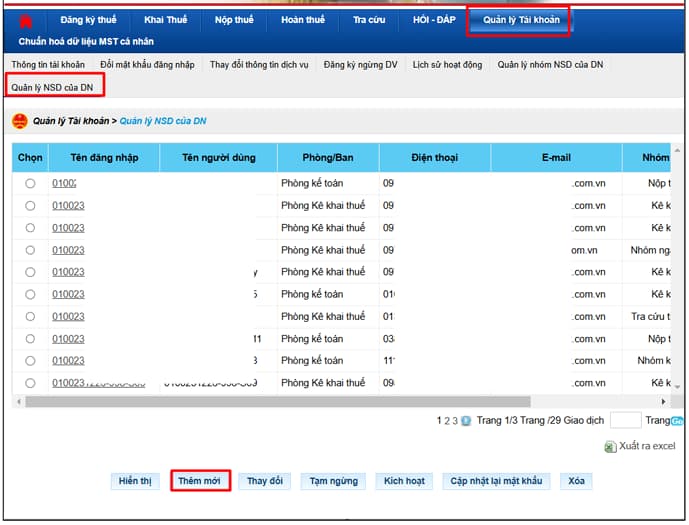The width and height of the screenshot is (689, 525).
Task: Click the next-page pagination arrow icon
Action: [466, 421]
